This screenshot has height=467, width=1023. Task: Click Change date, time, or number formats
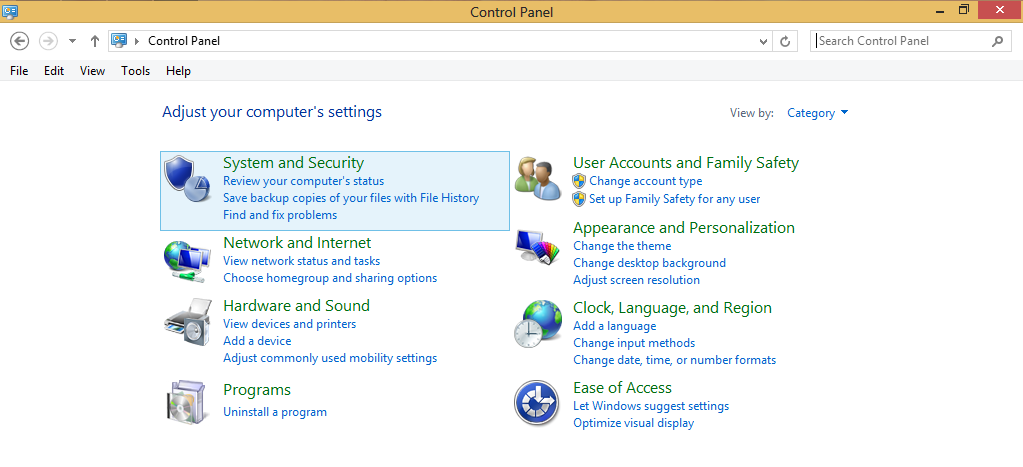[x=675, y=359]
